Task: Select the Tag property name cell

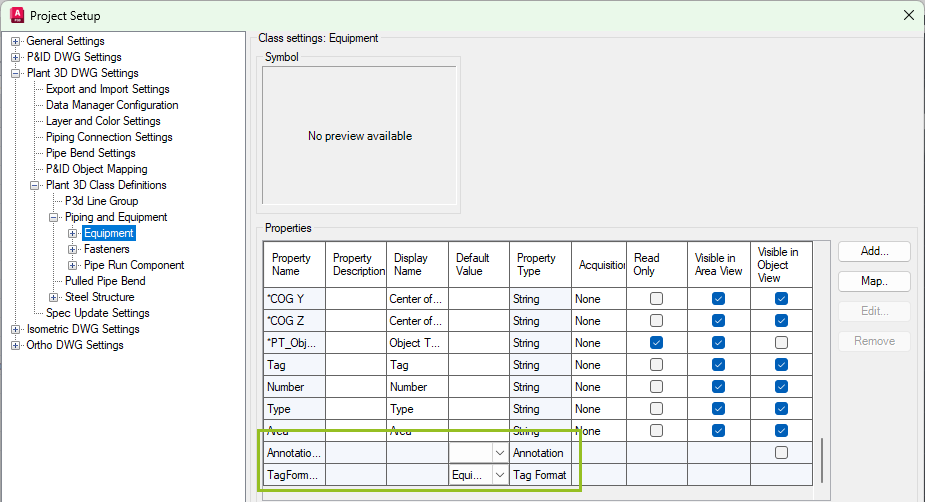Action: [x=294, y=365]
